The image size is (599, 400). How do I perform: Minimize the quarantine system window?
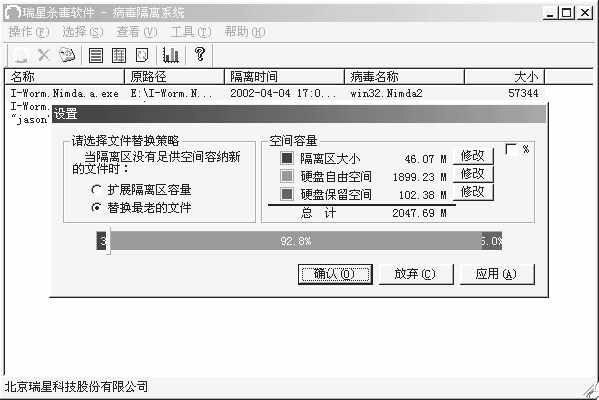click(550, 13)
